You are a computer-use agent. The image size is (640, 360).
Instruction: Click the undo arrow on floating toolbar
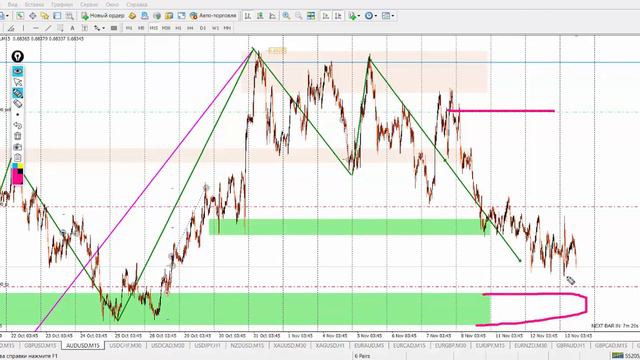point(18,125)
